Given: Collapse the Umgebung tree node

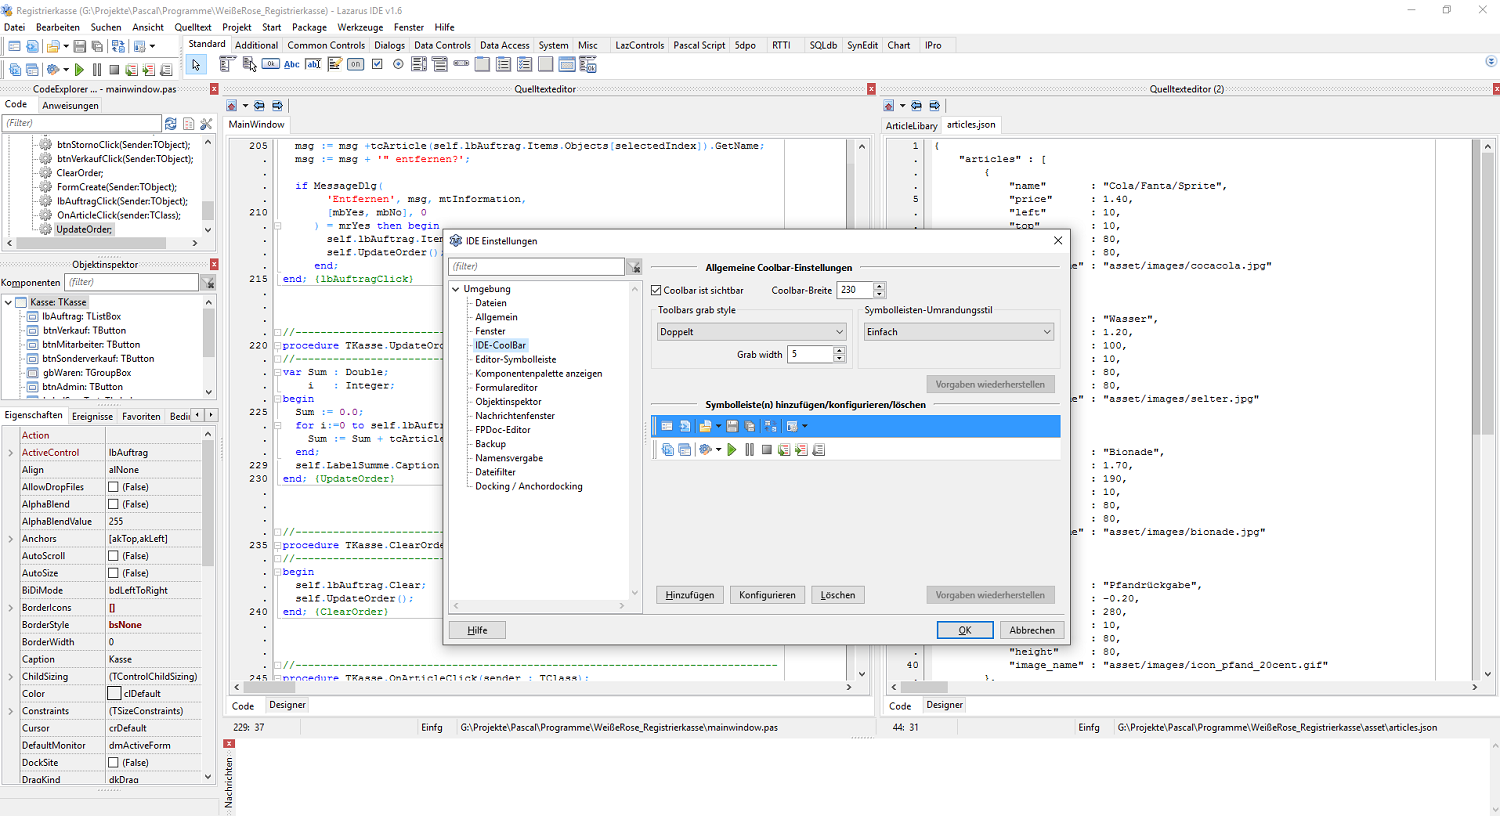Looking at the screenshot, I should (x=456, y=289).
